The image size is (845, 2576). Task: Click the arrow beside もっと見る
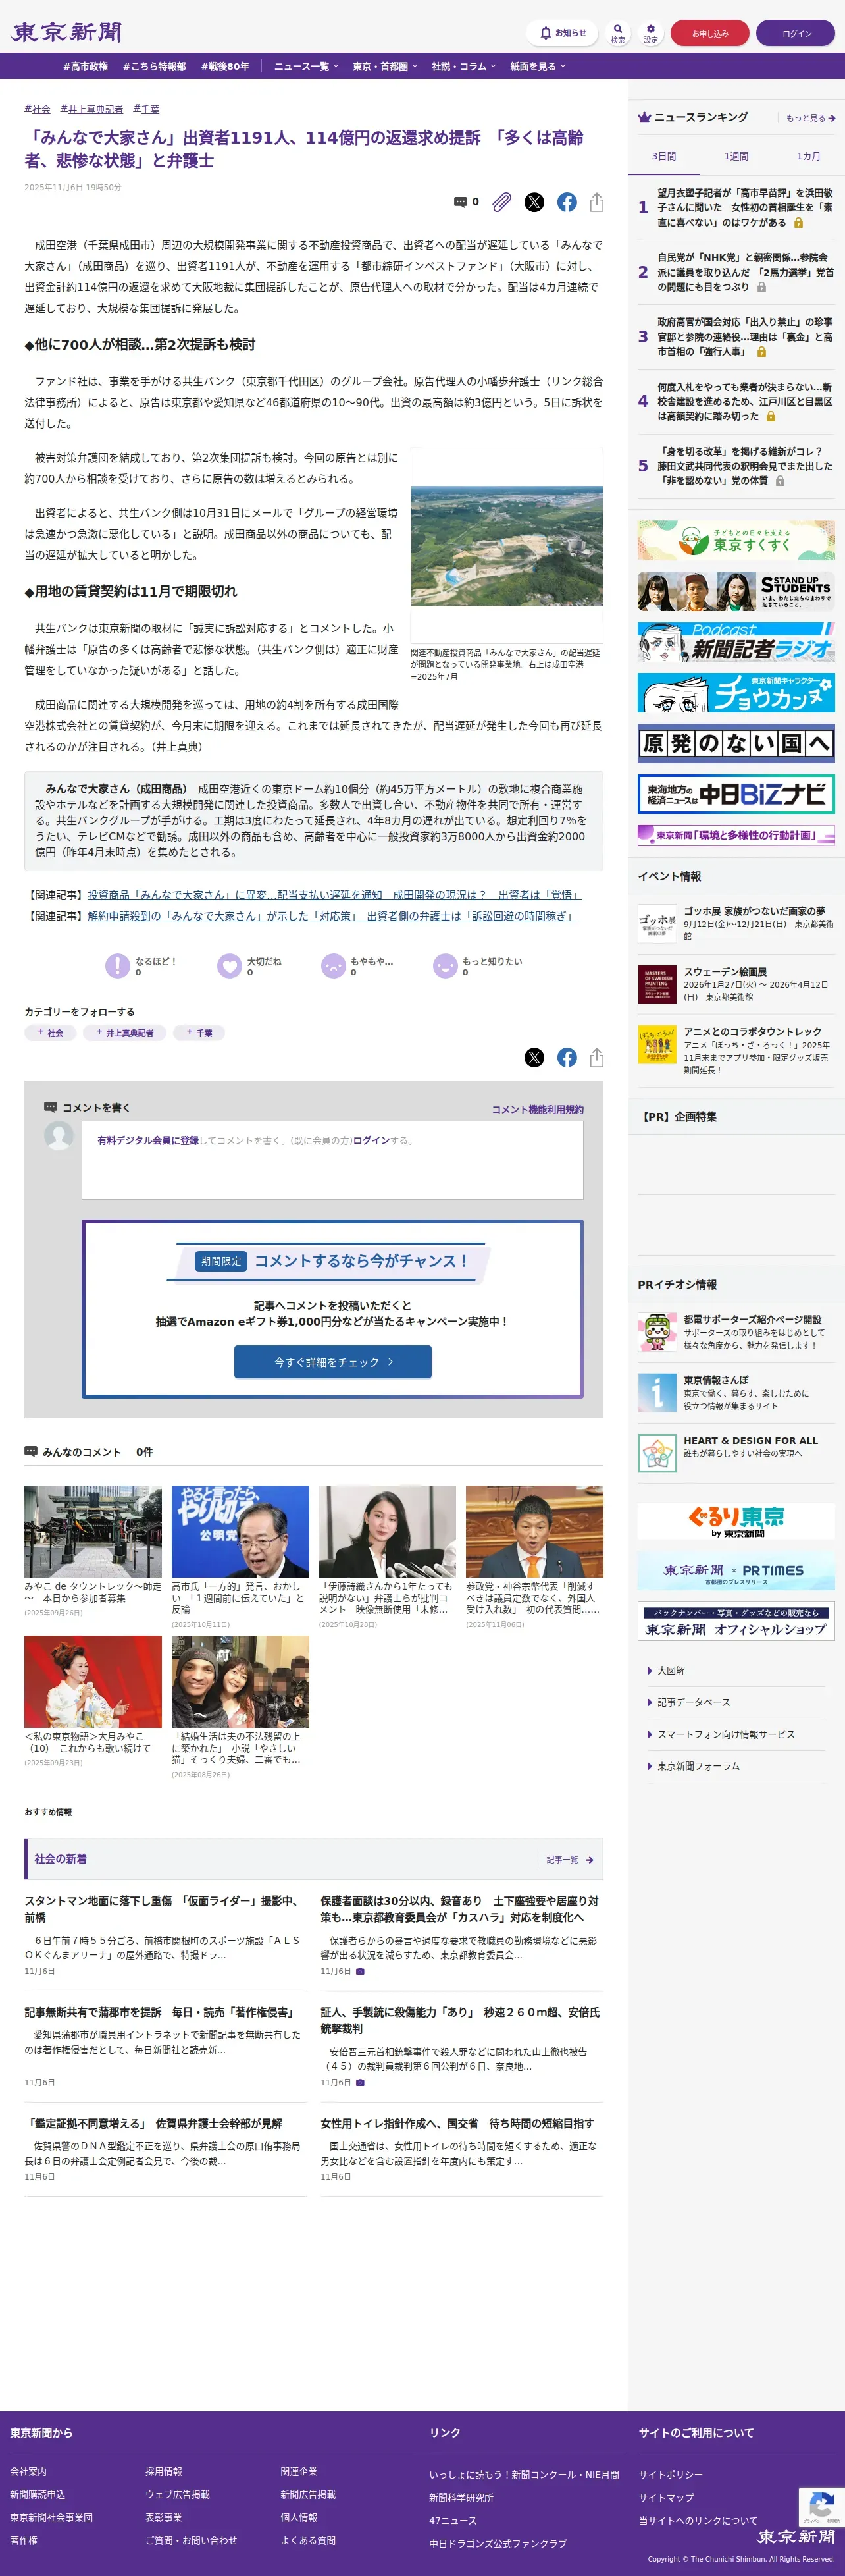click(832, 118)
